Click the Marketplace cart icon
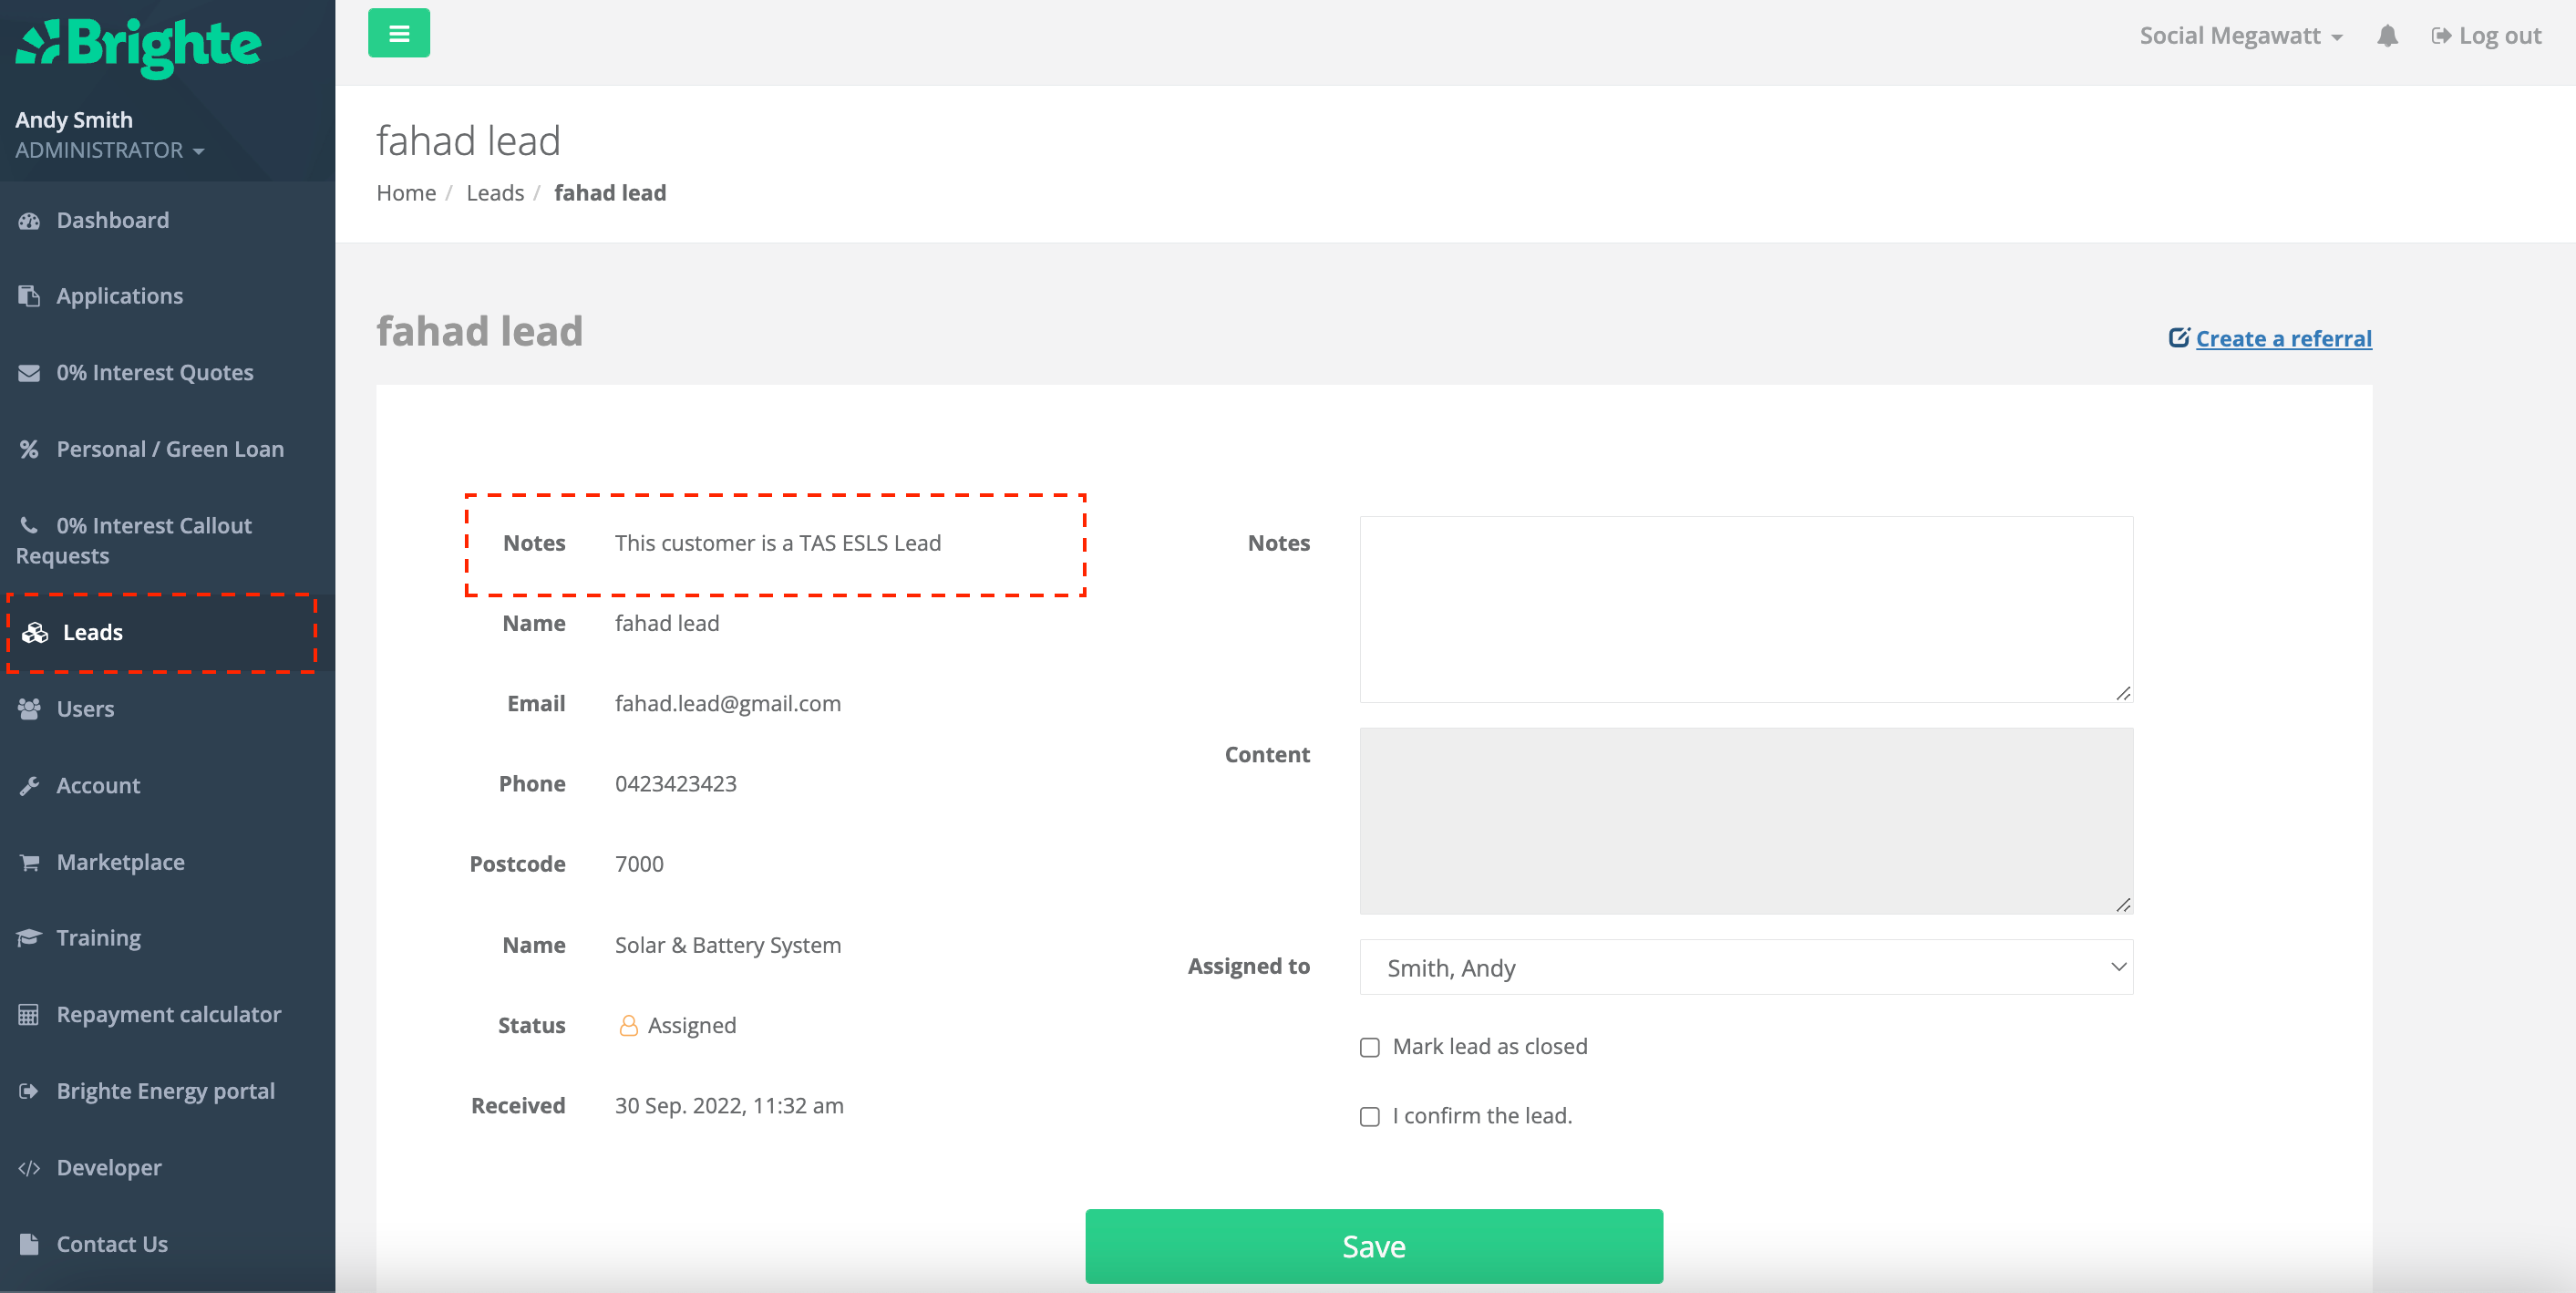The width and height of the screenshot is (2576, 1293). tap(29, 862)
